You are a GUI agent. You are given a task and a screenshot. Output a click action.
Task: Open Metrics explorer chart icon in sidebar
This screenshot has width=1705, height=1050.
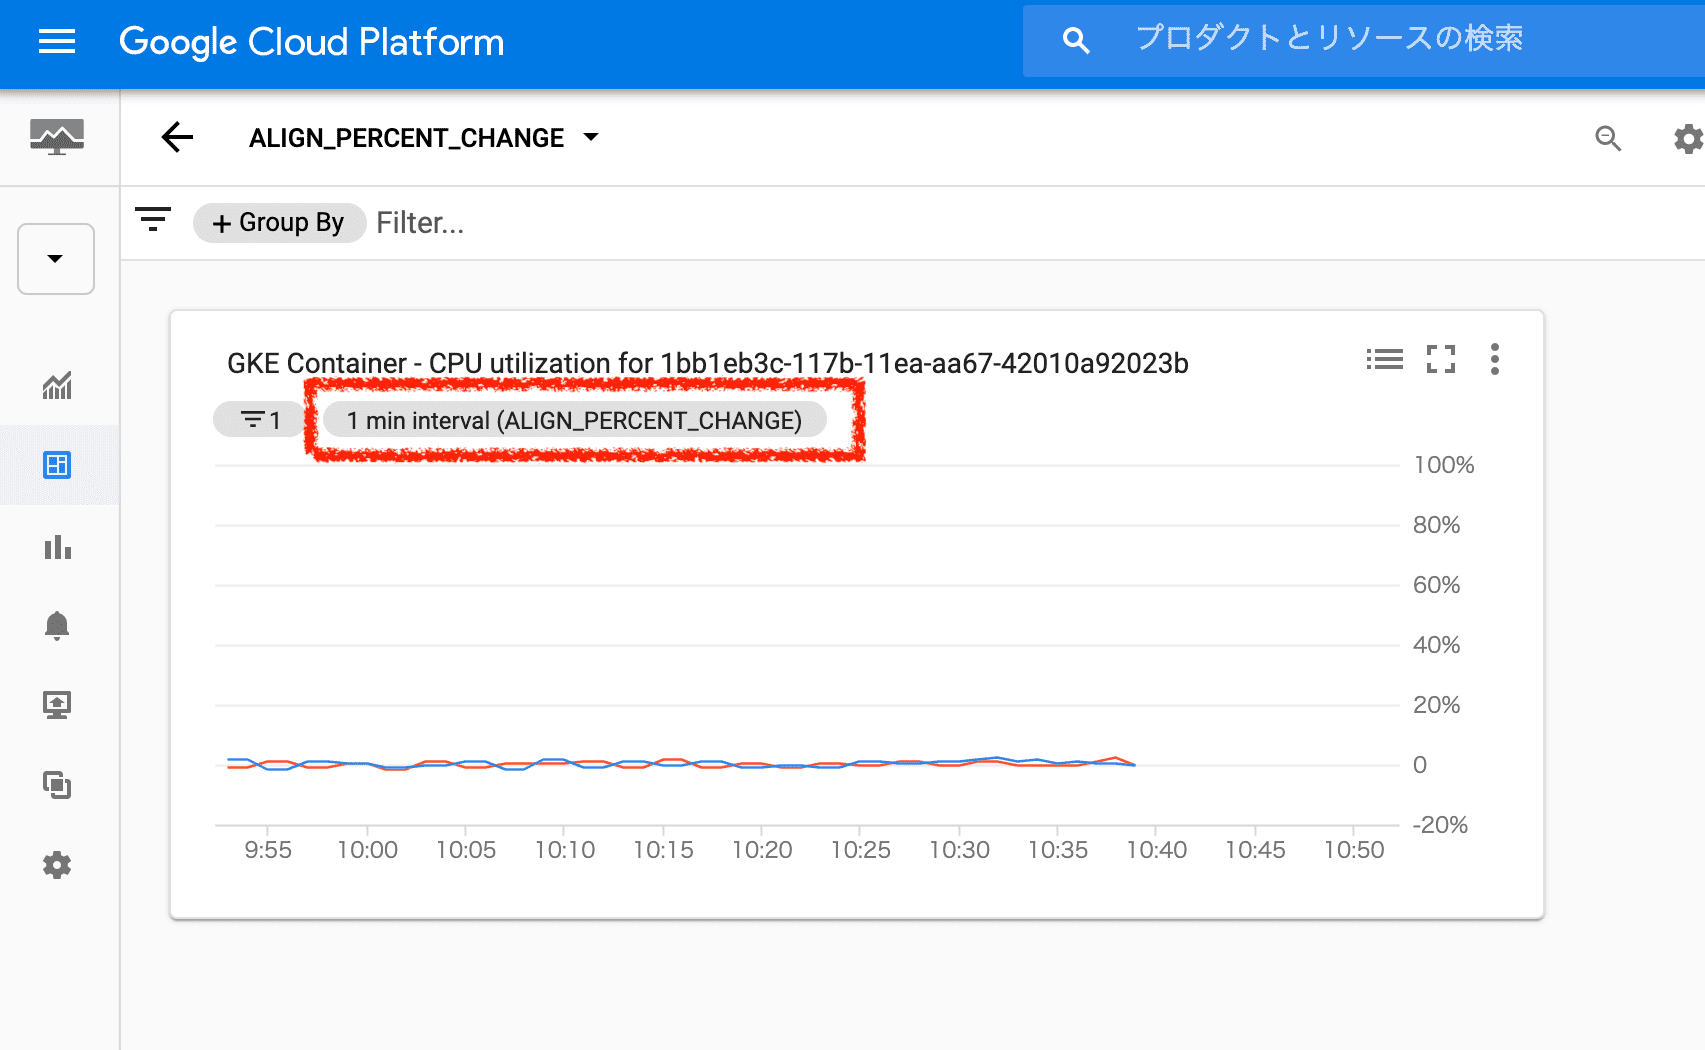(x=57, y=385)
